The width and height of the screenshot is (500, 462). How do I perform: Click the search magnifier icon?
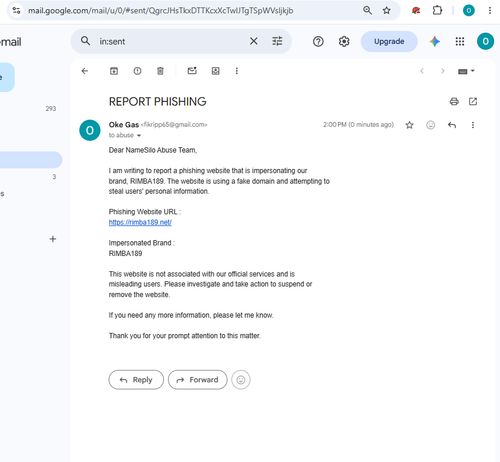coord(86,41)
